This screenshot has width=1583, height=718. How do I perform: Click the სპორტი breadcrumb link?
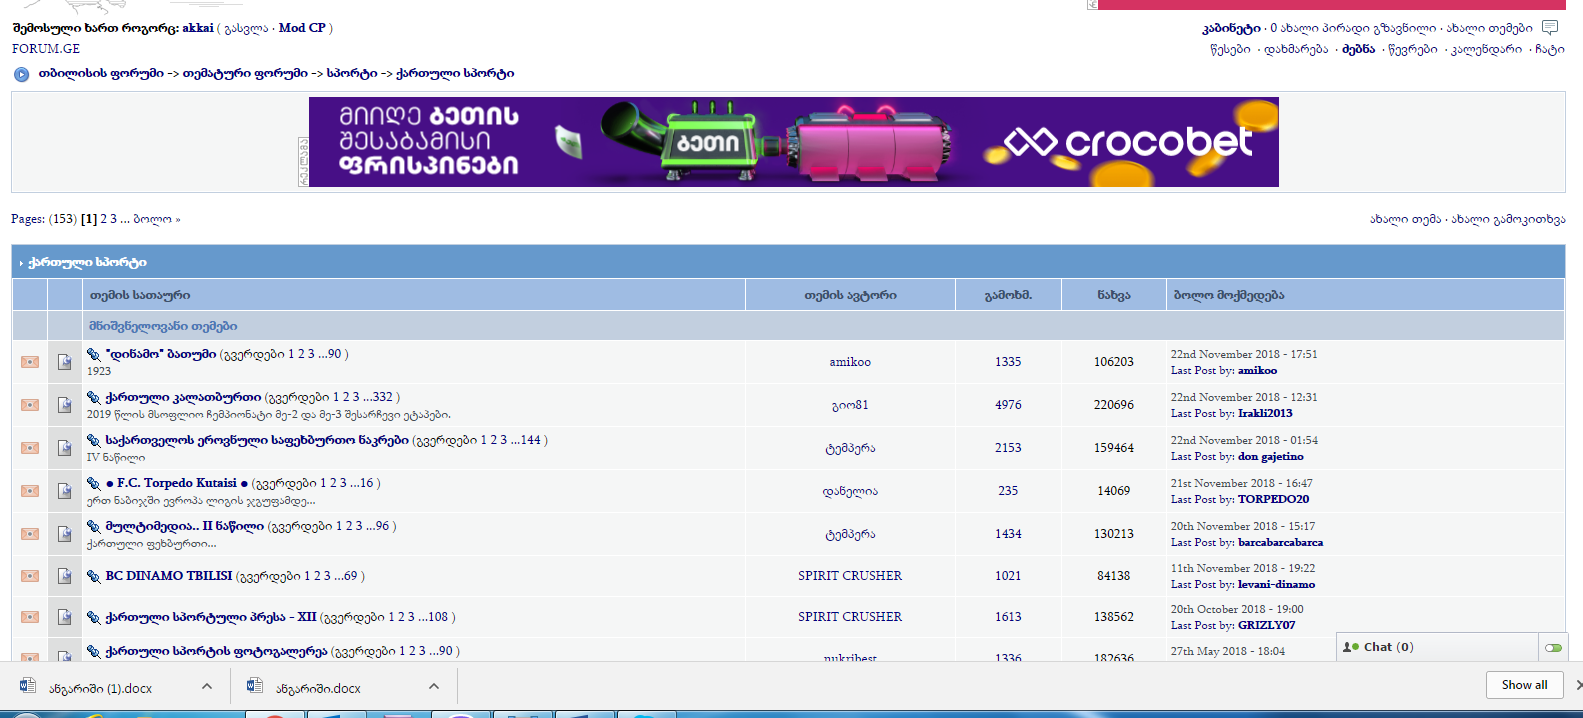pyautogui.click(x=352, y=74)
